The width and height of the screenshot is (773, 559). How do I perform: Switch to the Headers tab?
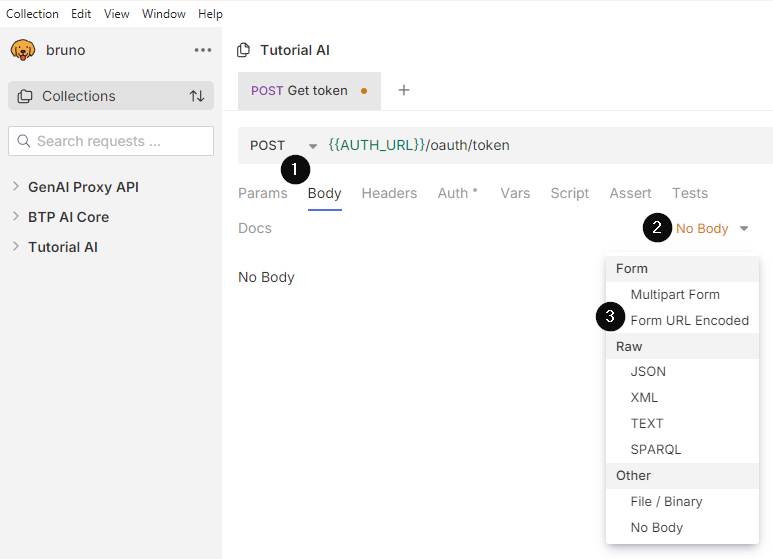[389, 193]
